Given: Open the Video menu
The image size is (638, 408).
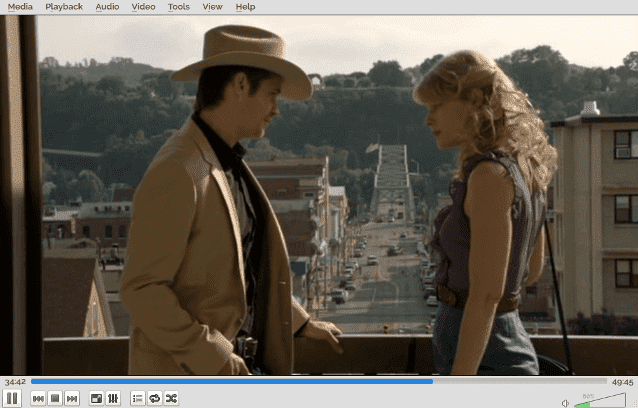Looking at the screenshot, I should (143, 7).
